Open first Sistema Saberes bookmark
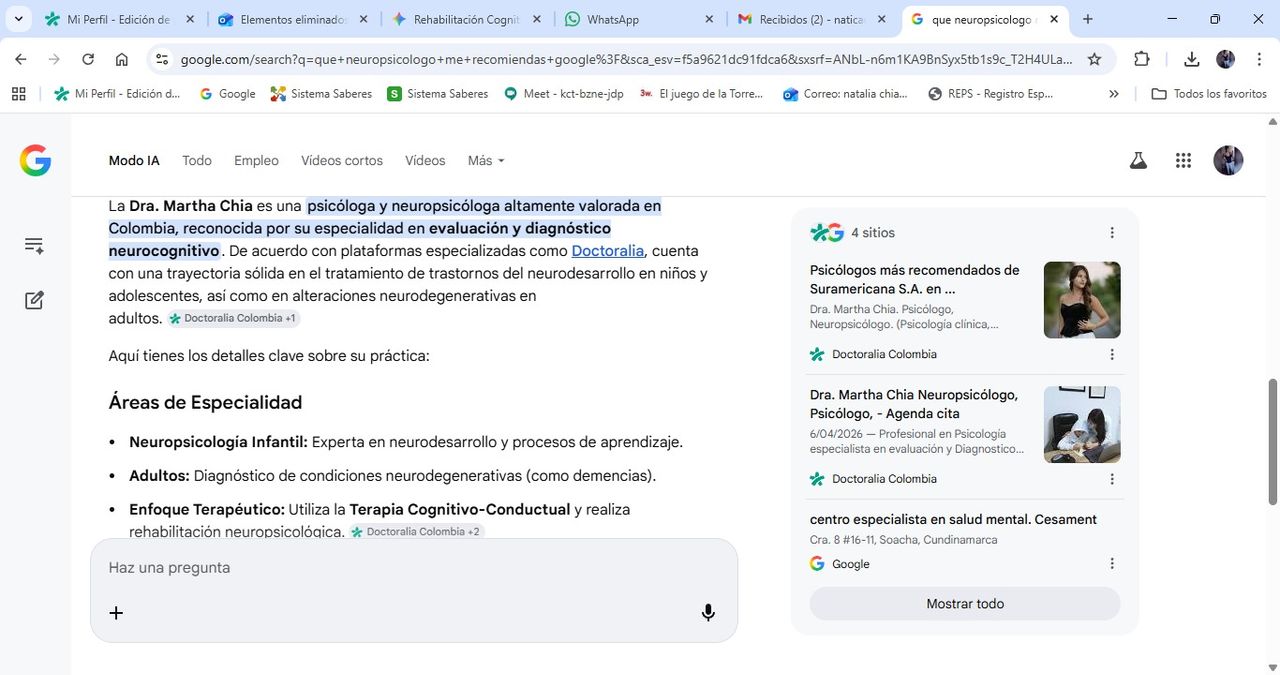Screen dimensions: 1280x675 tap(321, 94)
